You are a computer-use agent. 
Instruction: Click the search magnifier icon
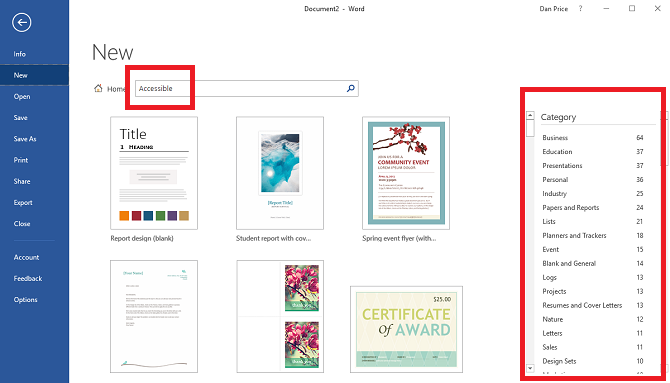(350, 88)
